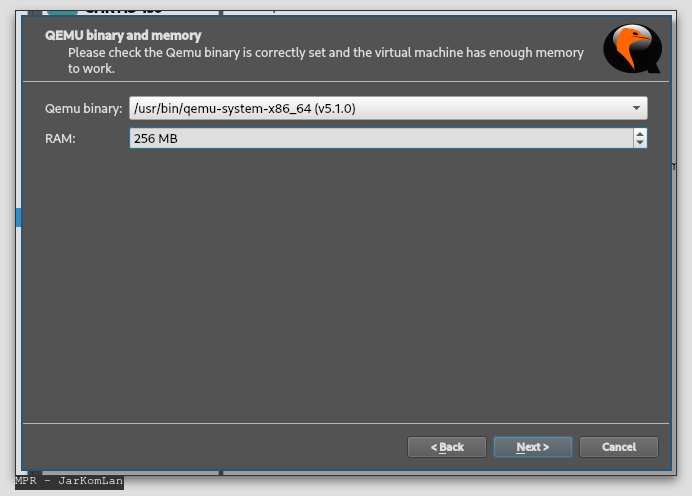Image resolution: width=692 pixels, height=496 pixels.
Task: Go to the previous step with Back
Action: 447,447
